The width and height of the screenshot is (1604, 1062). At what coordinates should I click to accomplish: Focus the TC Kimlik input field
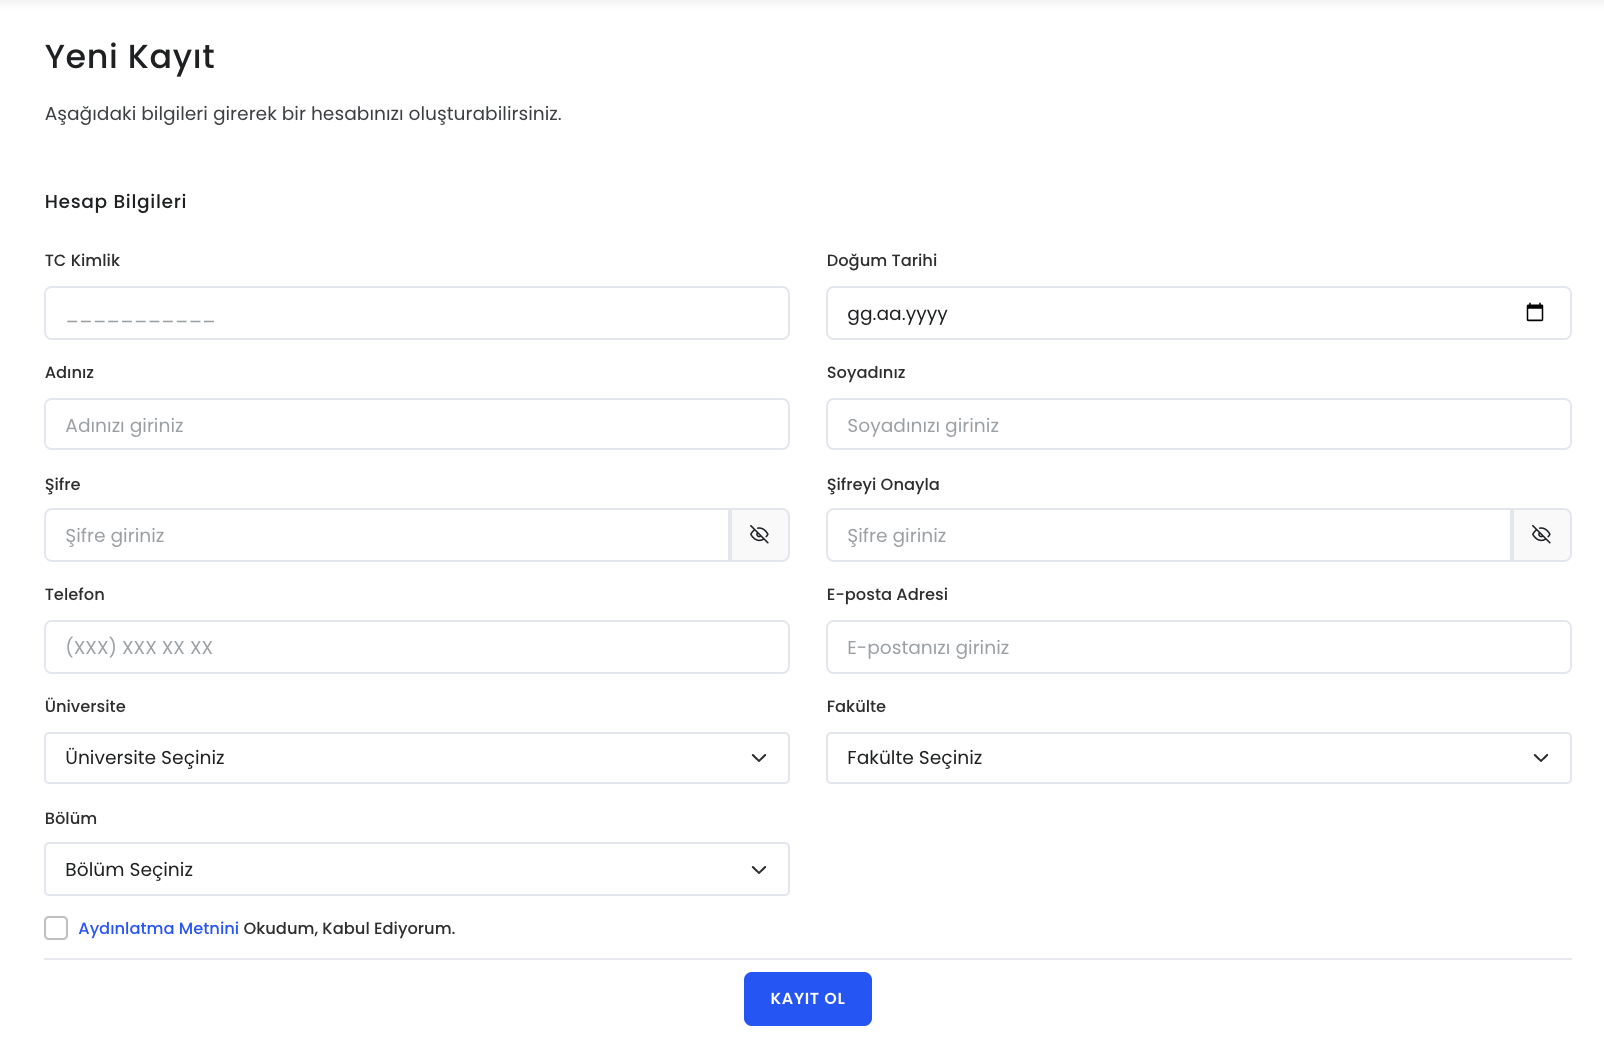pos(416,313)
